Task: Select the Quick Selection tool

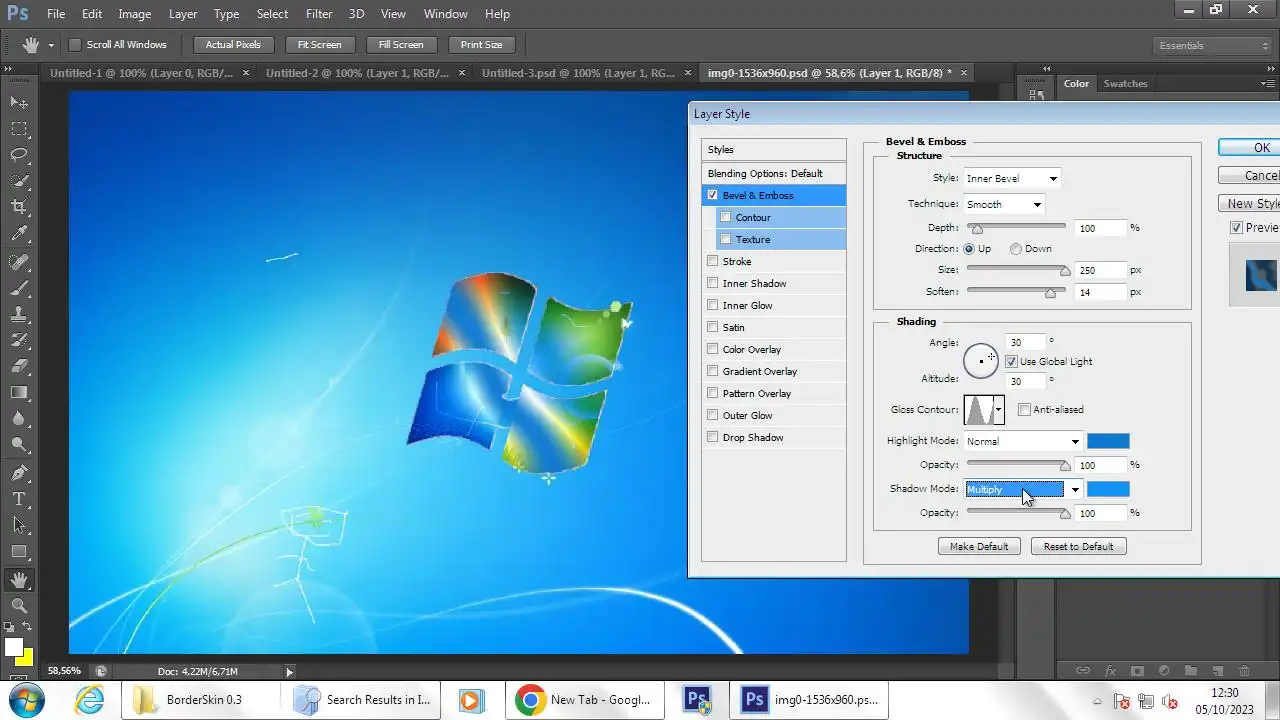Action: tap(19, 180)
